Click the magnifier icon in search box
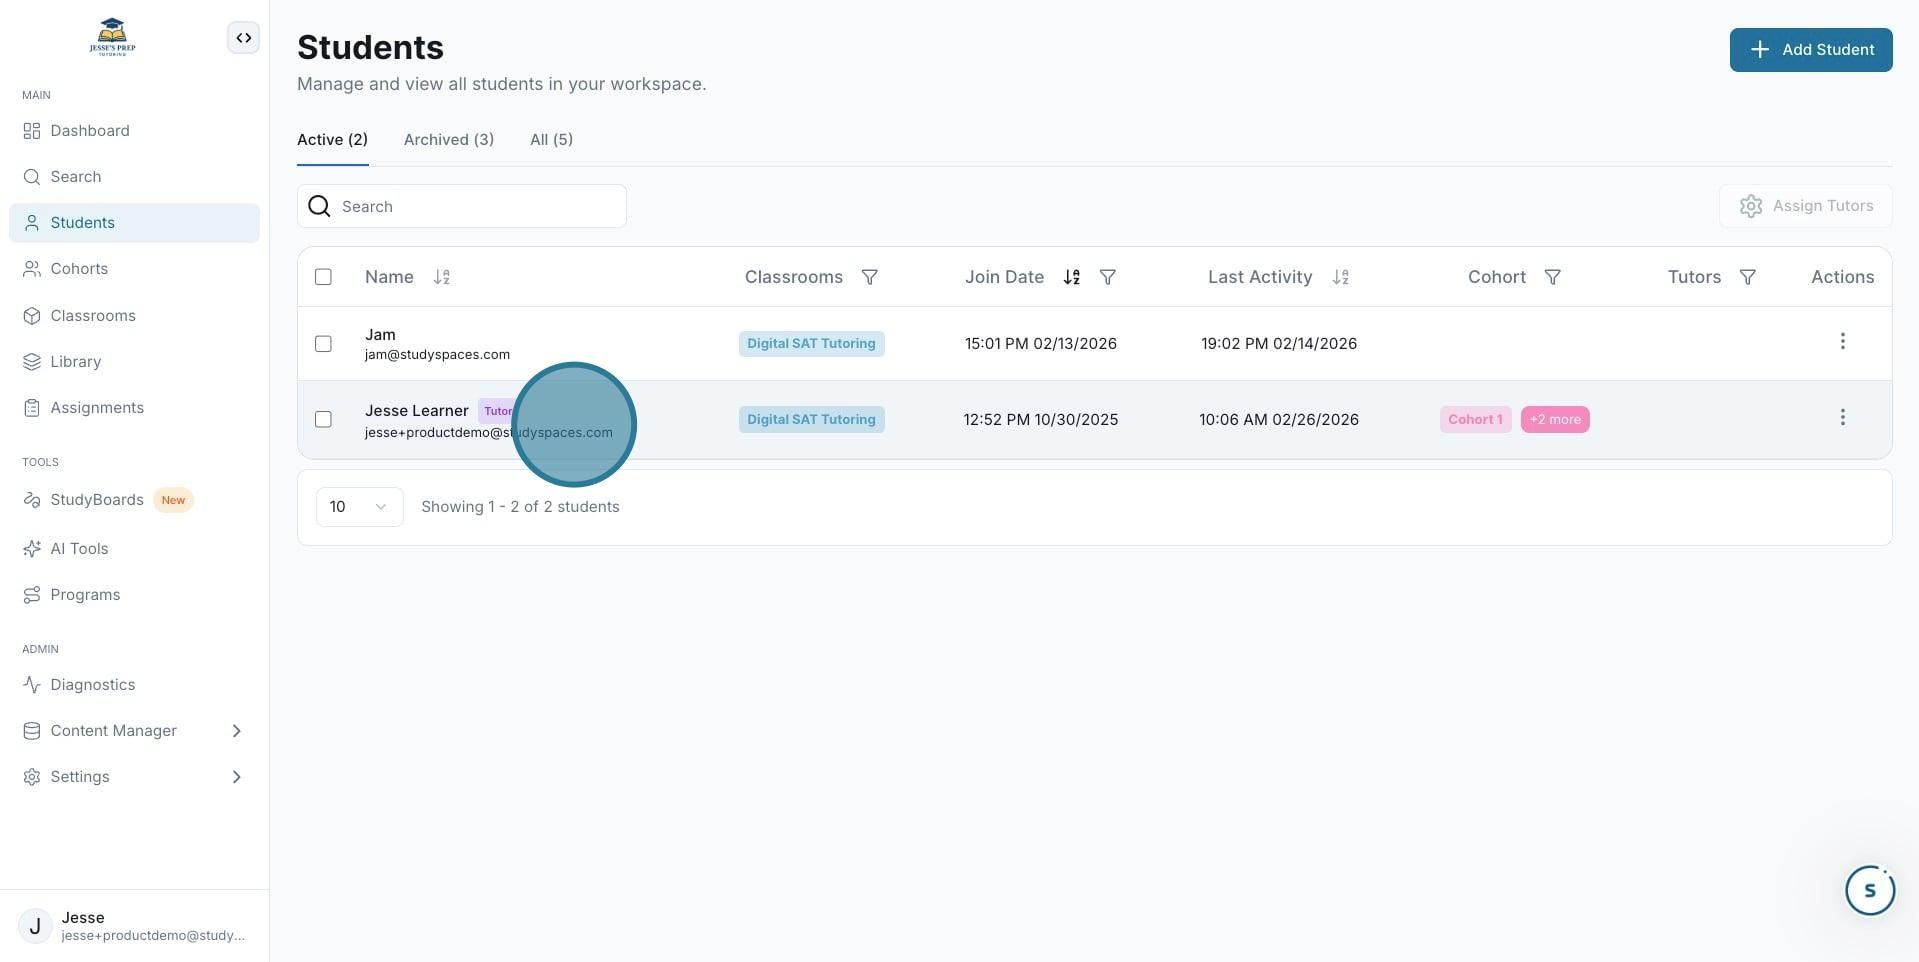The width and height of the screenshot is (1919, 962). [319, 206]
